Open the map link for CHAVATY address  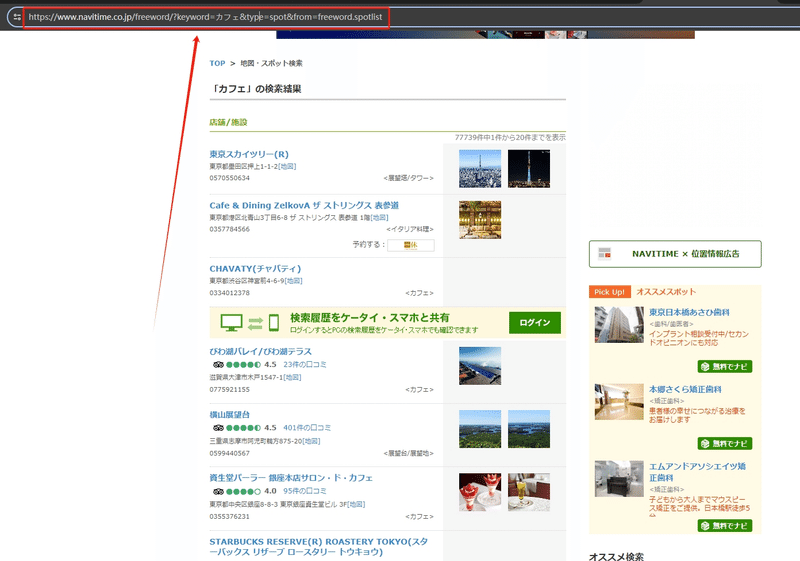(x=293, y=280)
